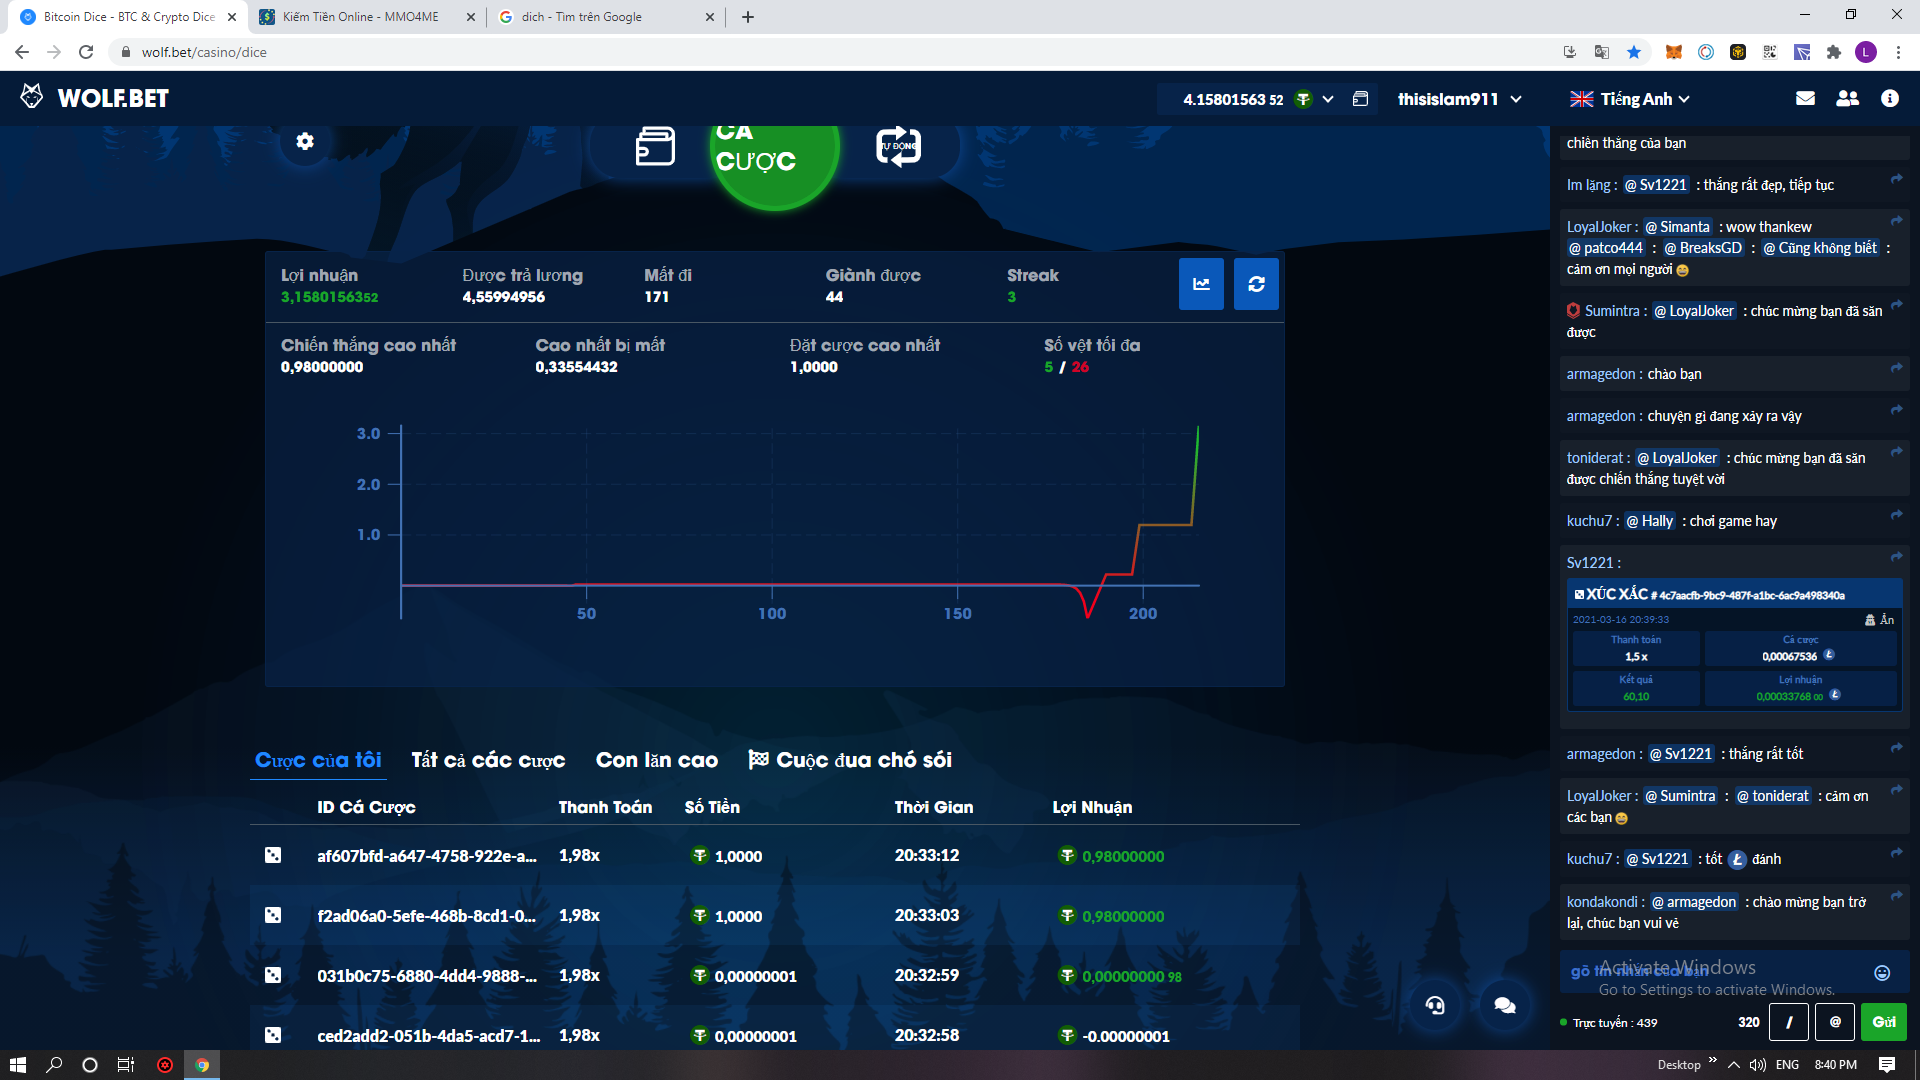Open Cuộc đua chó sói tab
The height and width of the screenshot is (1080, 1920).
click(850, 760)
